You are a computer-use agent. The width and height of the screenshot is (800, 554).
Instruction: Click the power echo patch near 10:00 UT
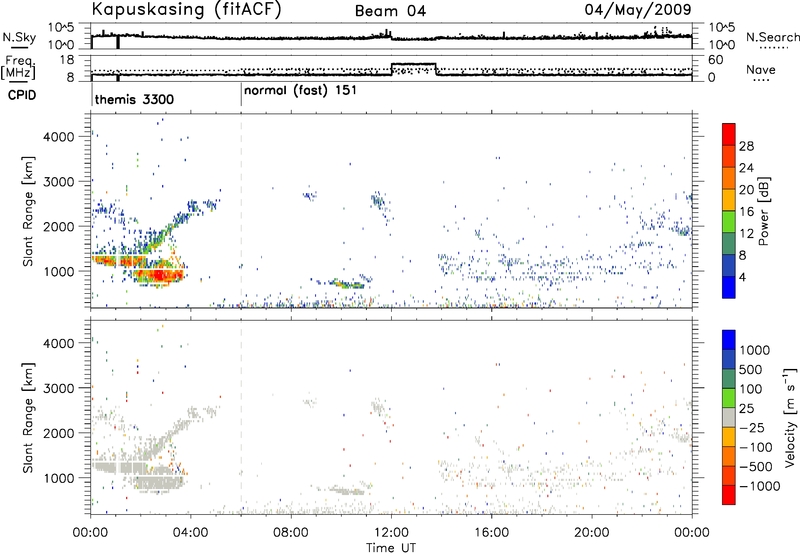[x=347, y=284]
